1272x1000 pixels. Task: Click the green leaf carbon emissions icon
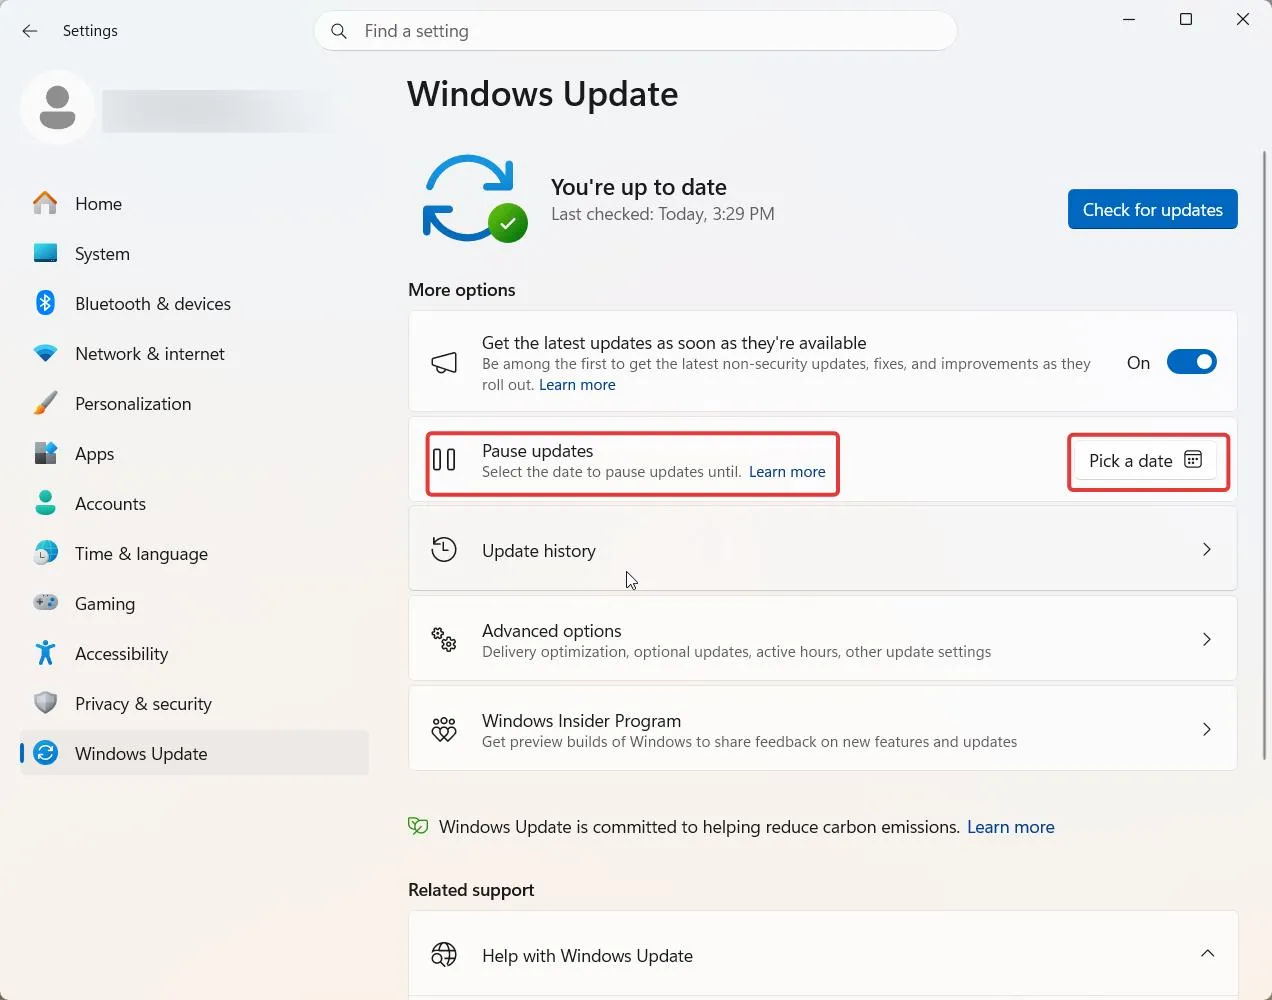pos(418,826)
